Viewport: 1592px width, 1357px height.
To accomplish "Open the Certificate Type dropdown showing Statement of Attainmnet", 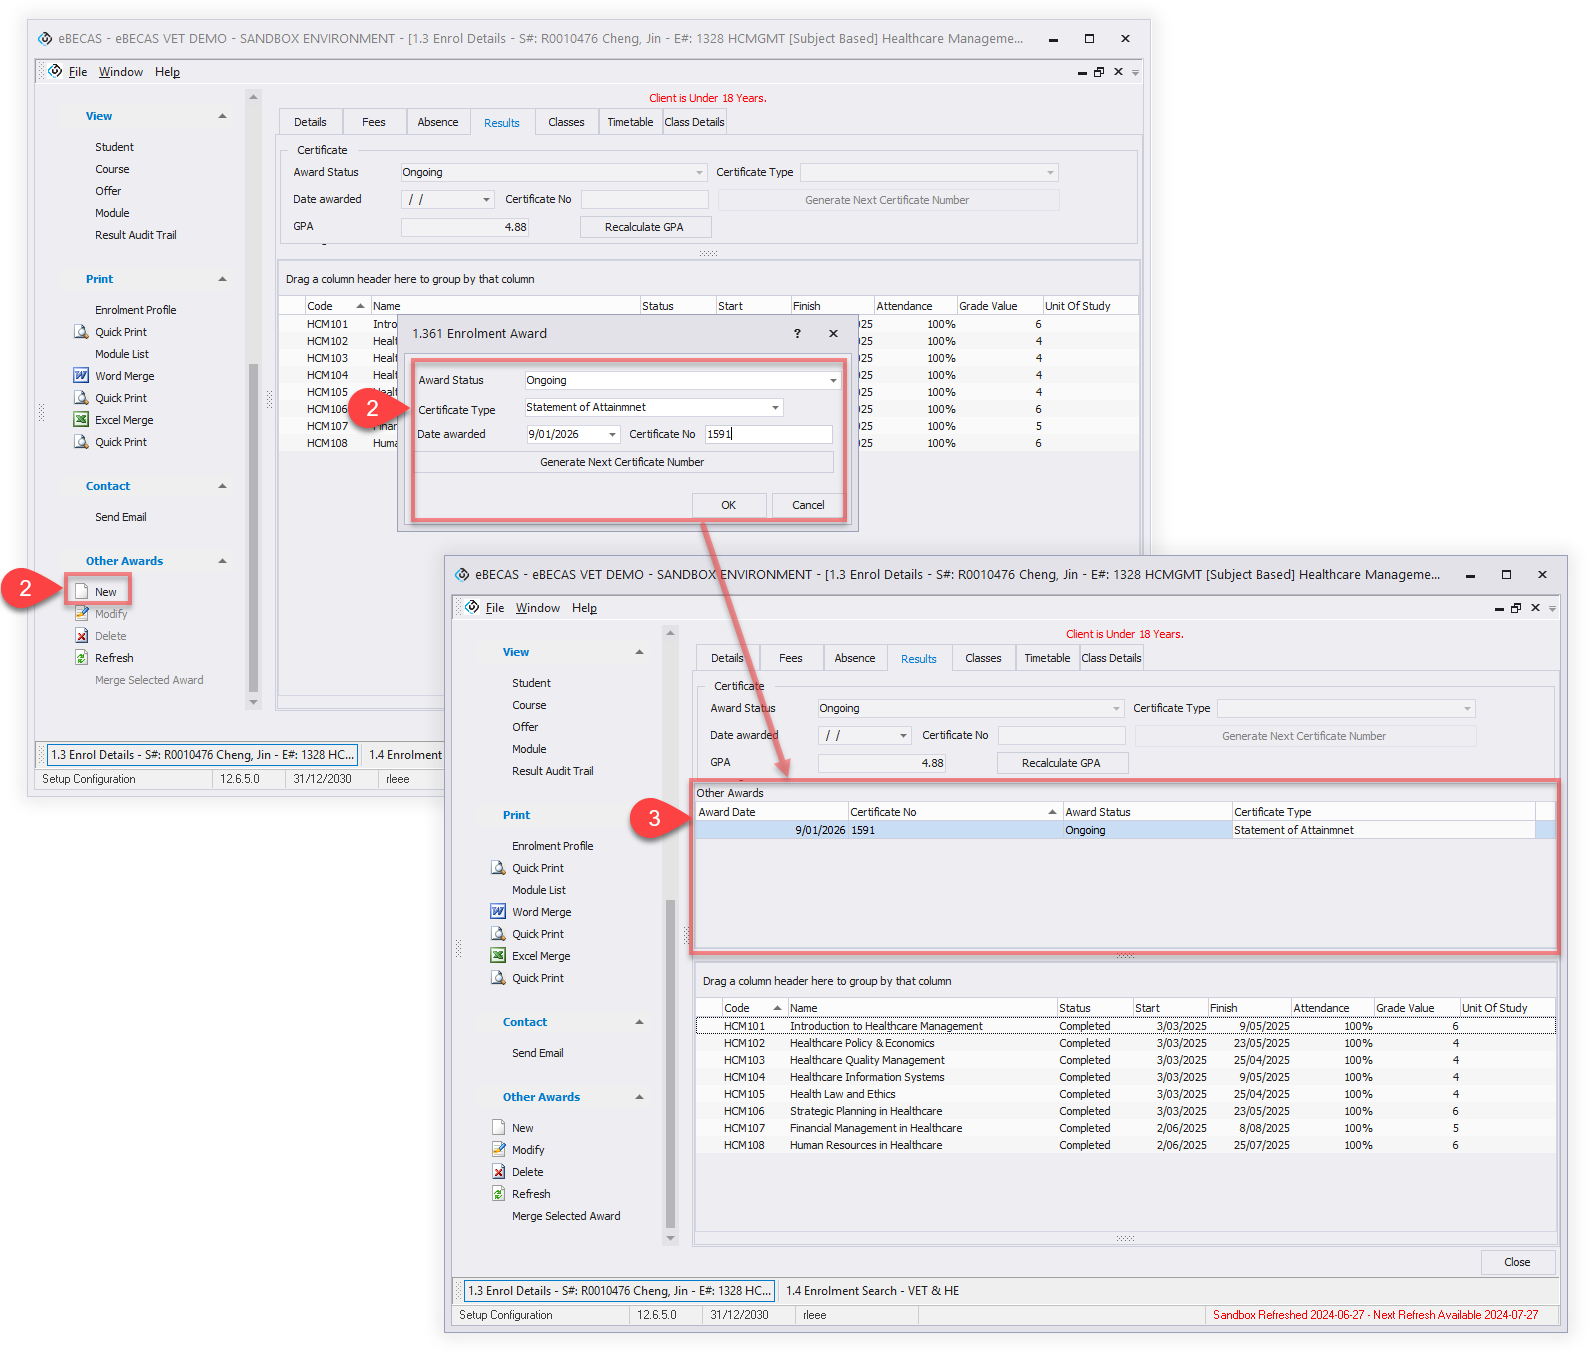I will 775,408.
